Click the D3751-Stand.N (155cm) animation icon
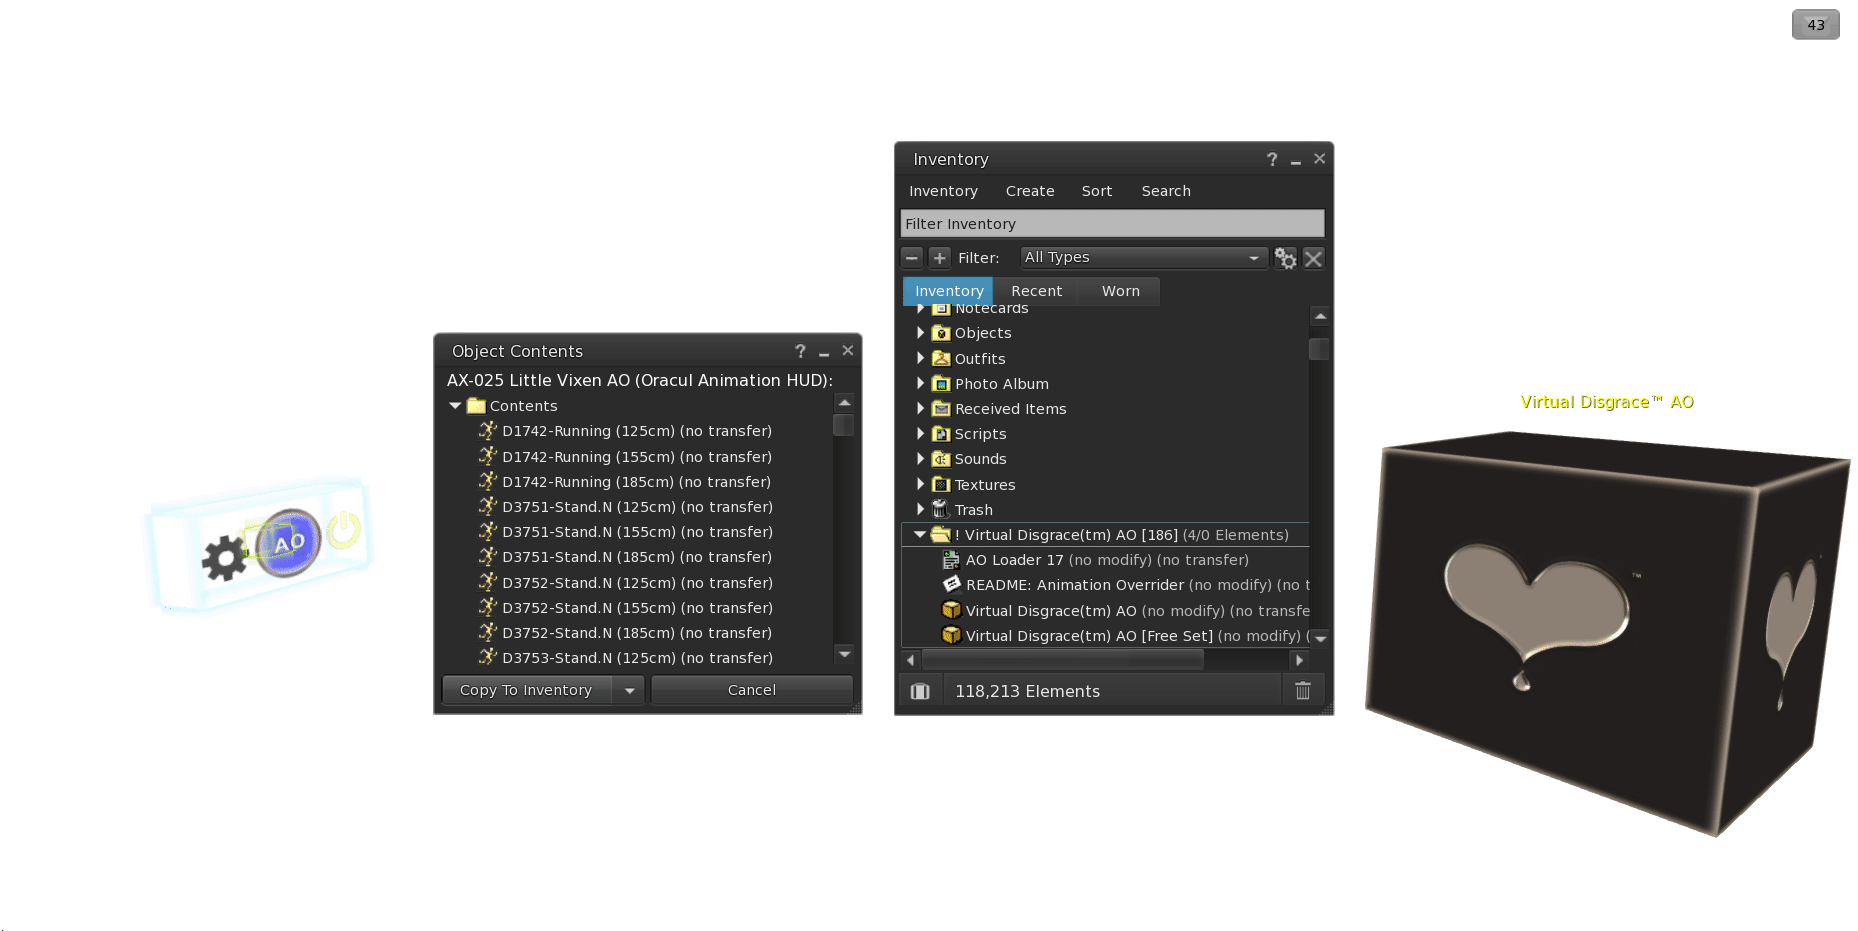The width and height of the screenshot is (1858, 931). (x=487, y=532)
